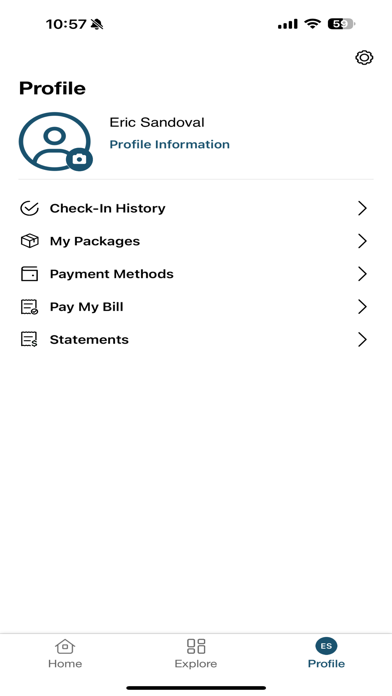Screen dimensions: 392x696
Task: Tap the profile avatar picture
Action: (55, 141)
